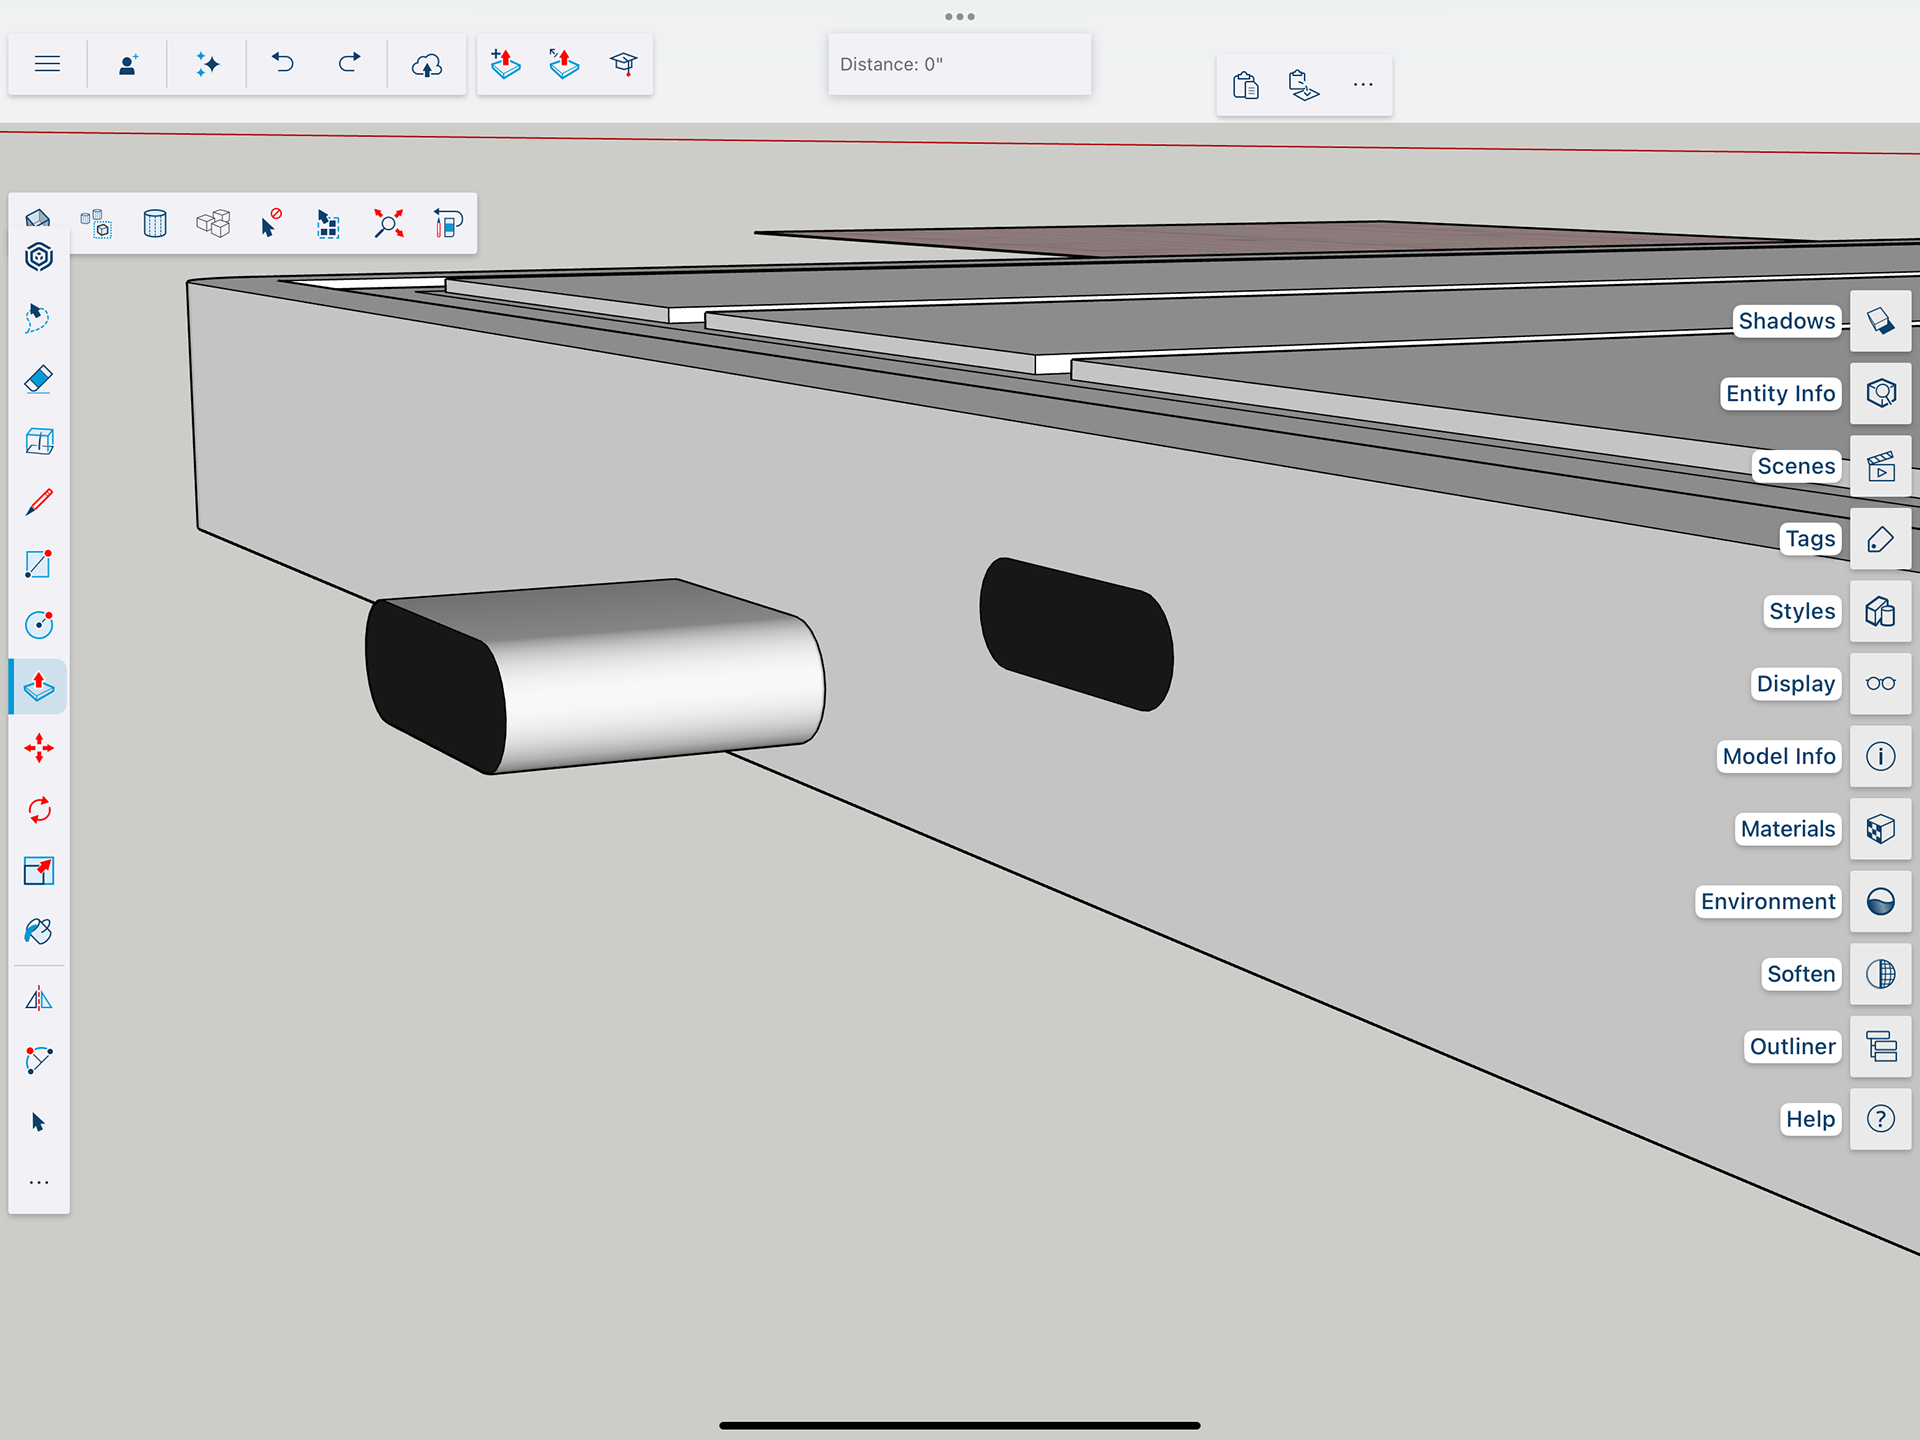Expand more tools ellipsis in left toolbar

click(38, 1183)
